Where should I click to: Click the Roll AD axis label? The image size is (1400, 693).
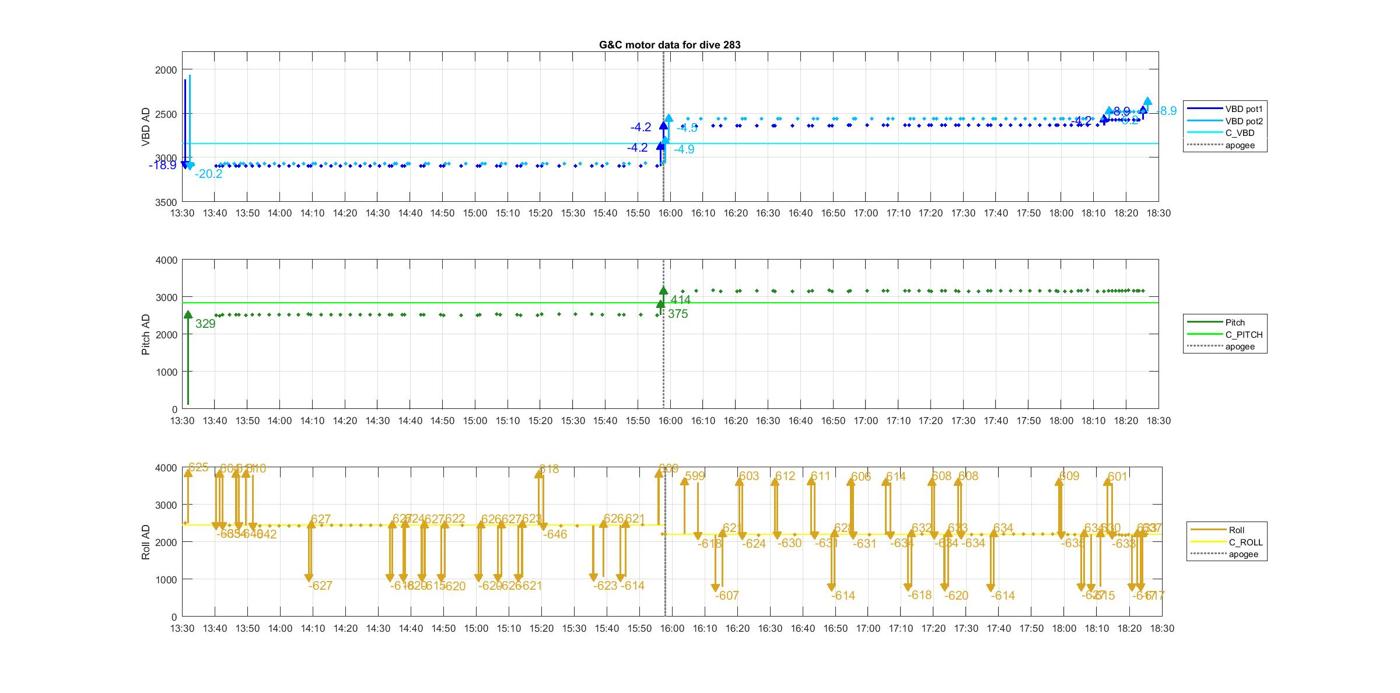pyautogui.click(x=146, y=541)
